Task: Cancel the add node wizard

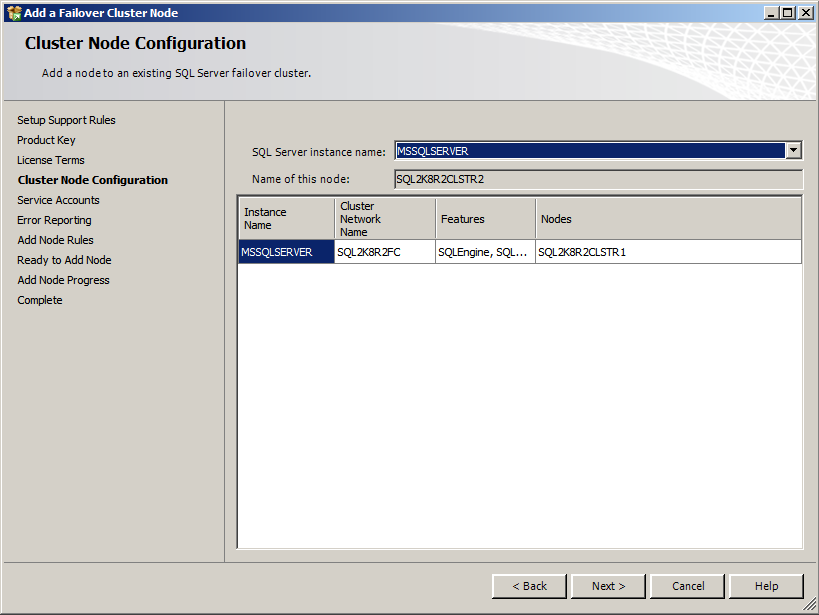Action: point(687,586)
